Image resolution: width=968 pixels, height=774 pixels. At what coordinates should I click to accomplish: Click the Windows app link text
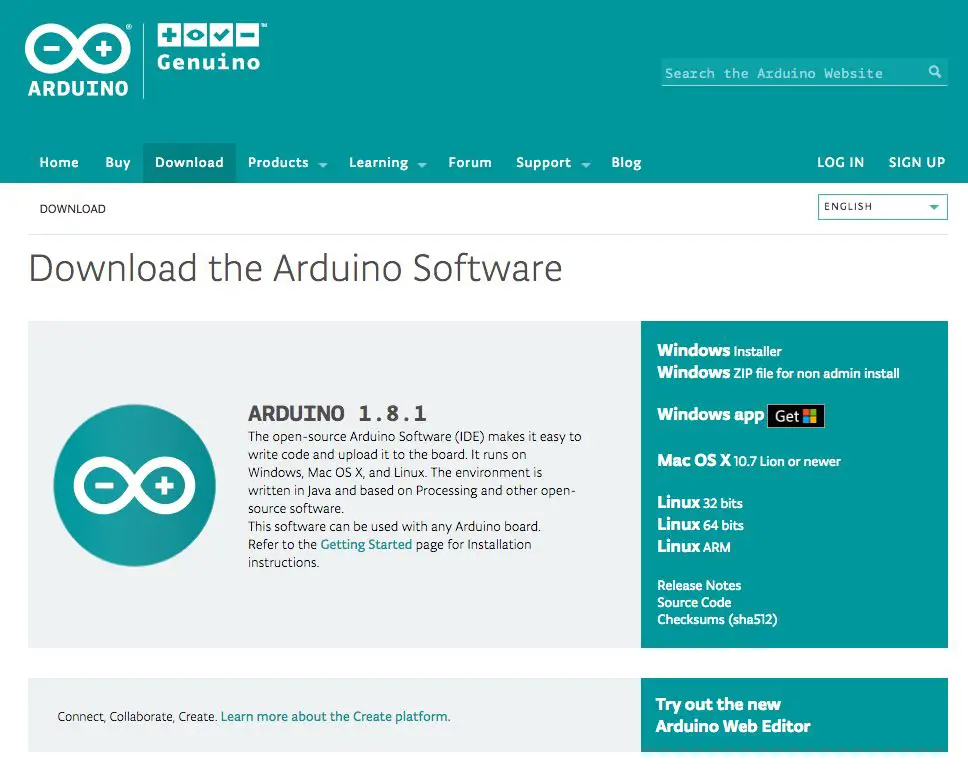point(711,414)
